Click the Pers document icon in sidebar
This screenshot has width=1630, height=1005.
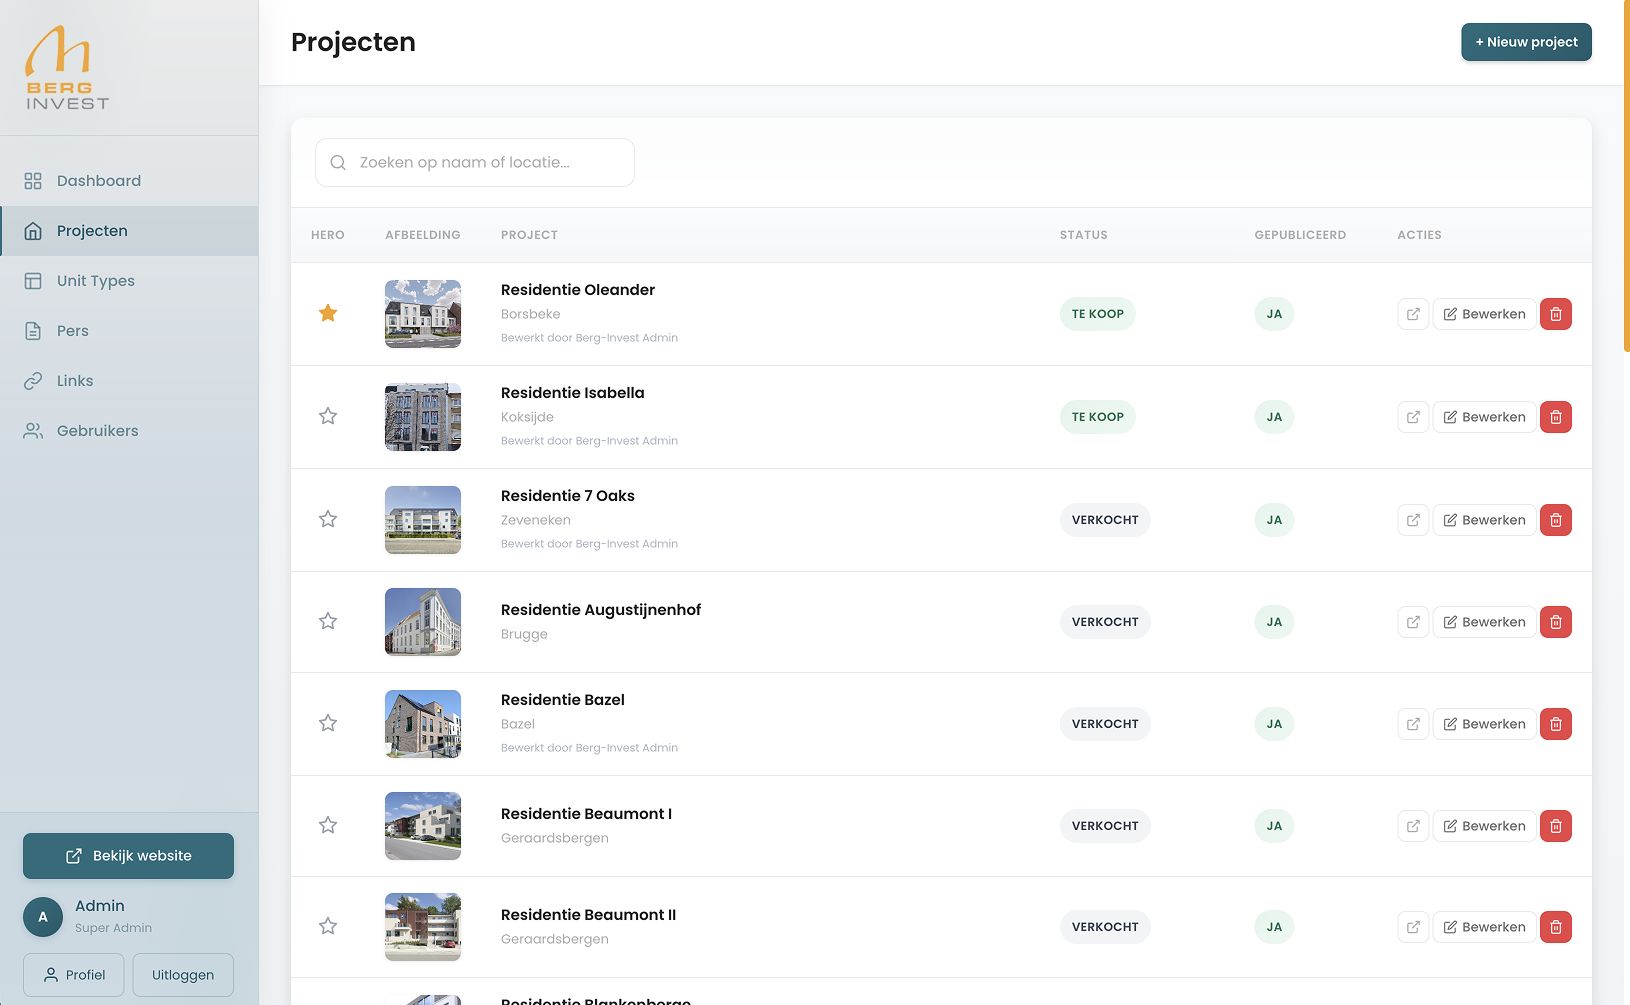pos(33,330)
